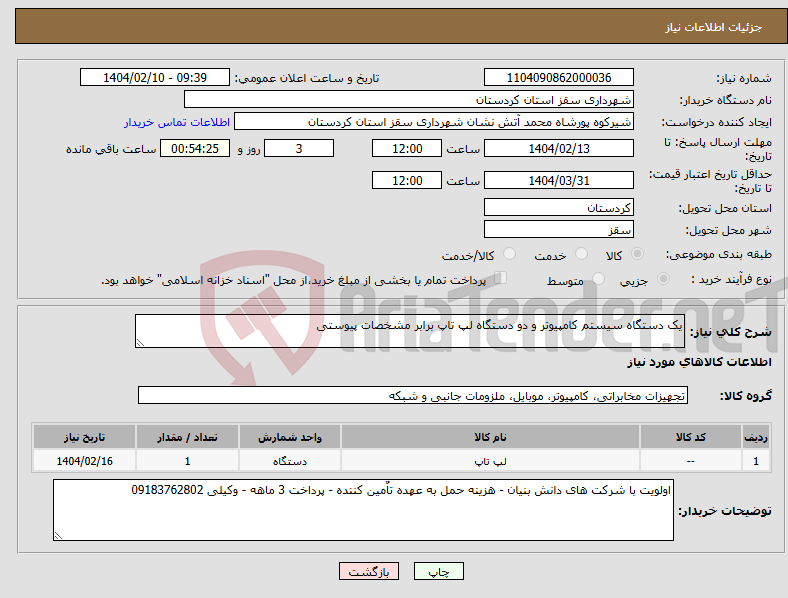Viewport: 788px width, 598px height.
Task: Grab resize handle of شرح کلی نیاز textarea
Action: coord(140,343)
